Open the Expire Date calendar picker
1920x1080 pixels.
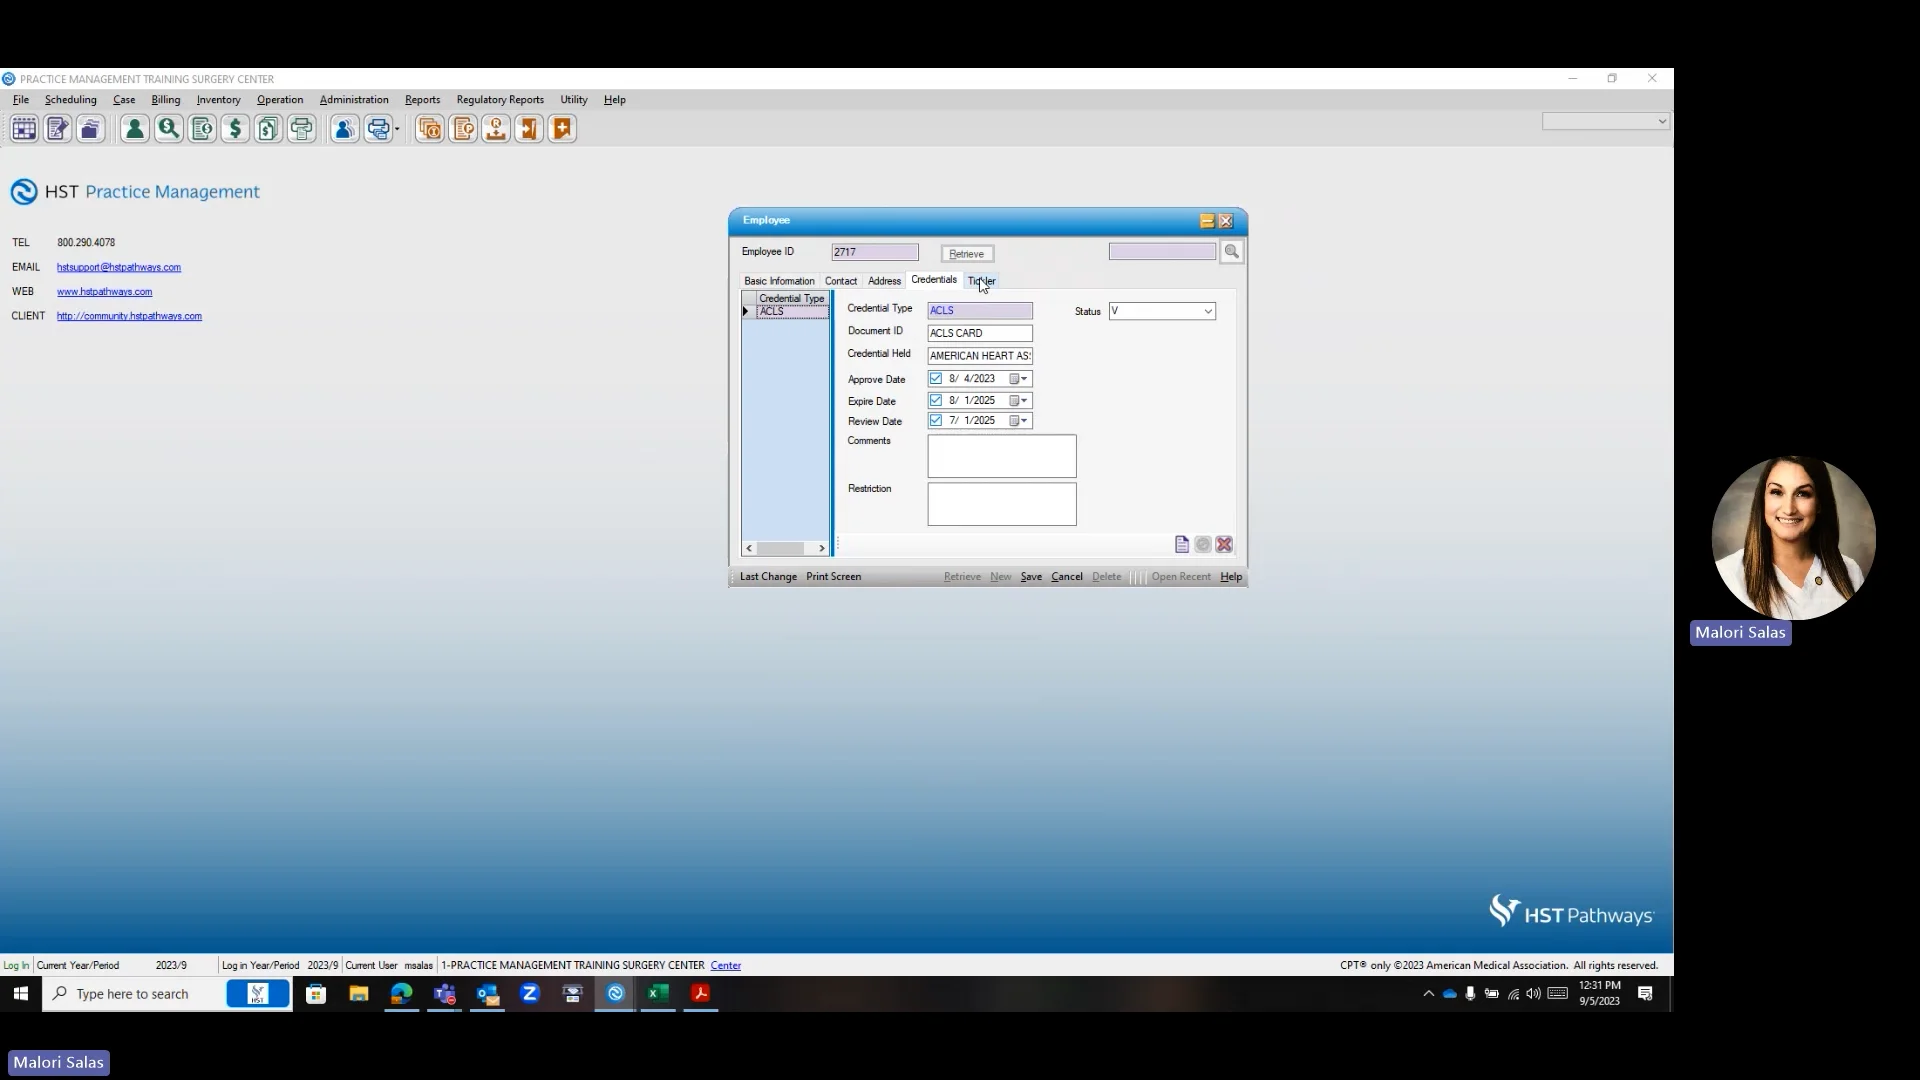[x=1018, y=400]
